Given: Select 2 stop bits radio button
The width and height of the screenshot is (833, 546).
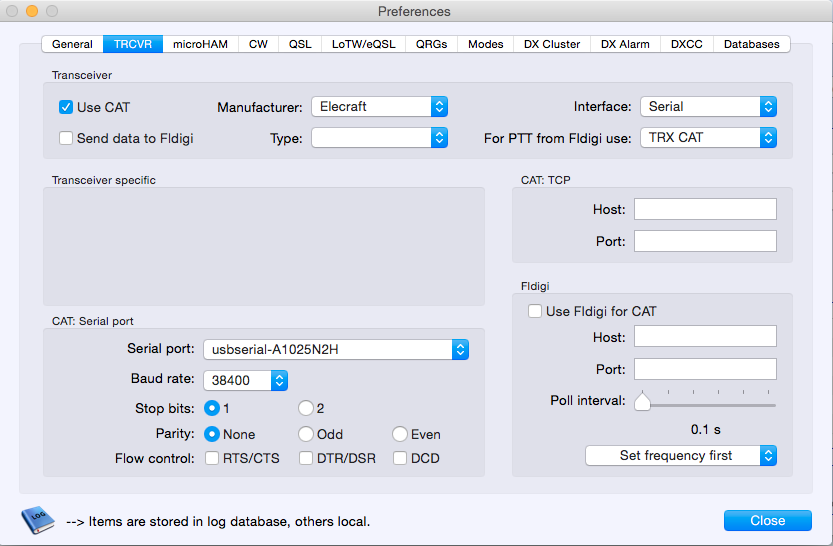Looking at the screenshot, I should click(305, 408).
